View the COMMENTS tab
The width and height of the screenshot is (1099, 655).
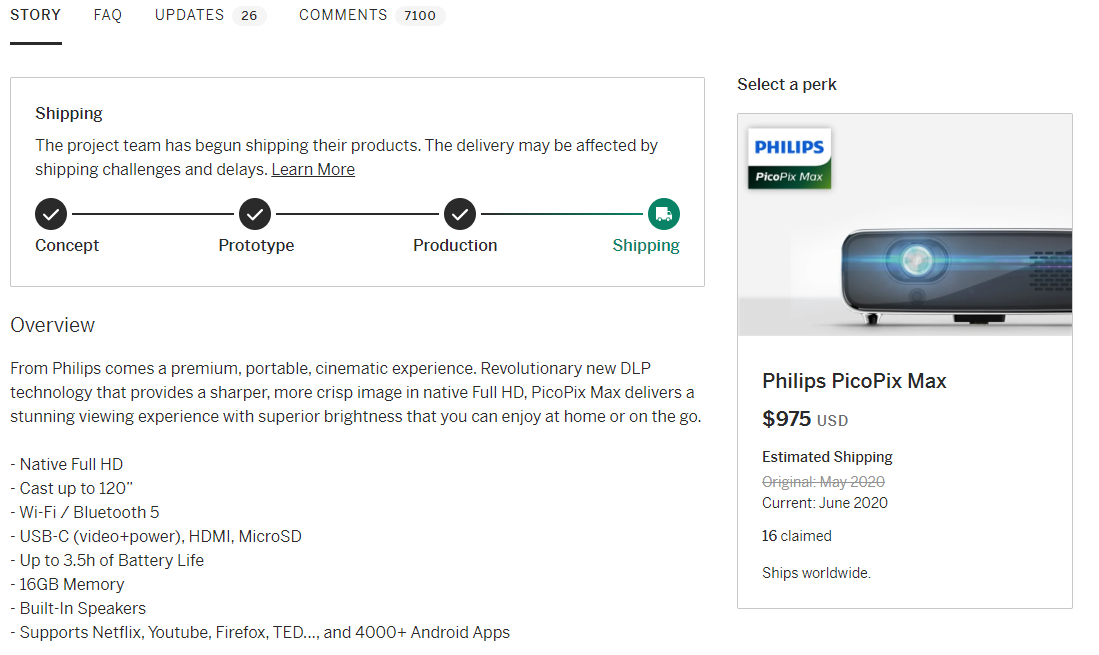pyautogui.click(x=343, y=15)
